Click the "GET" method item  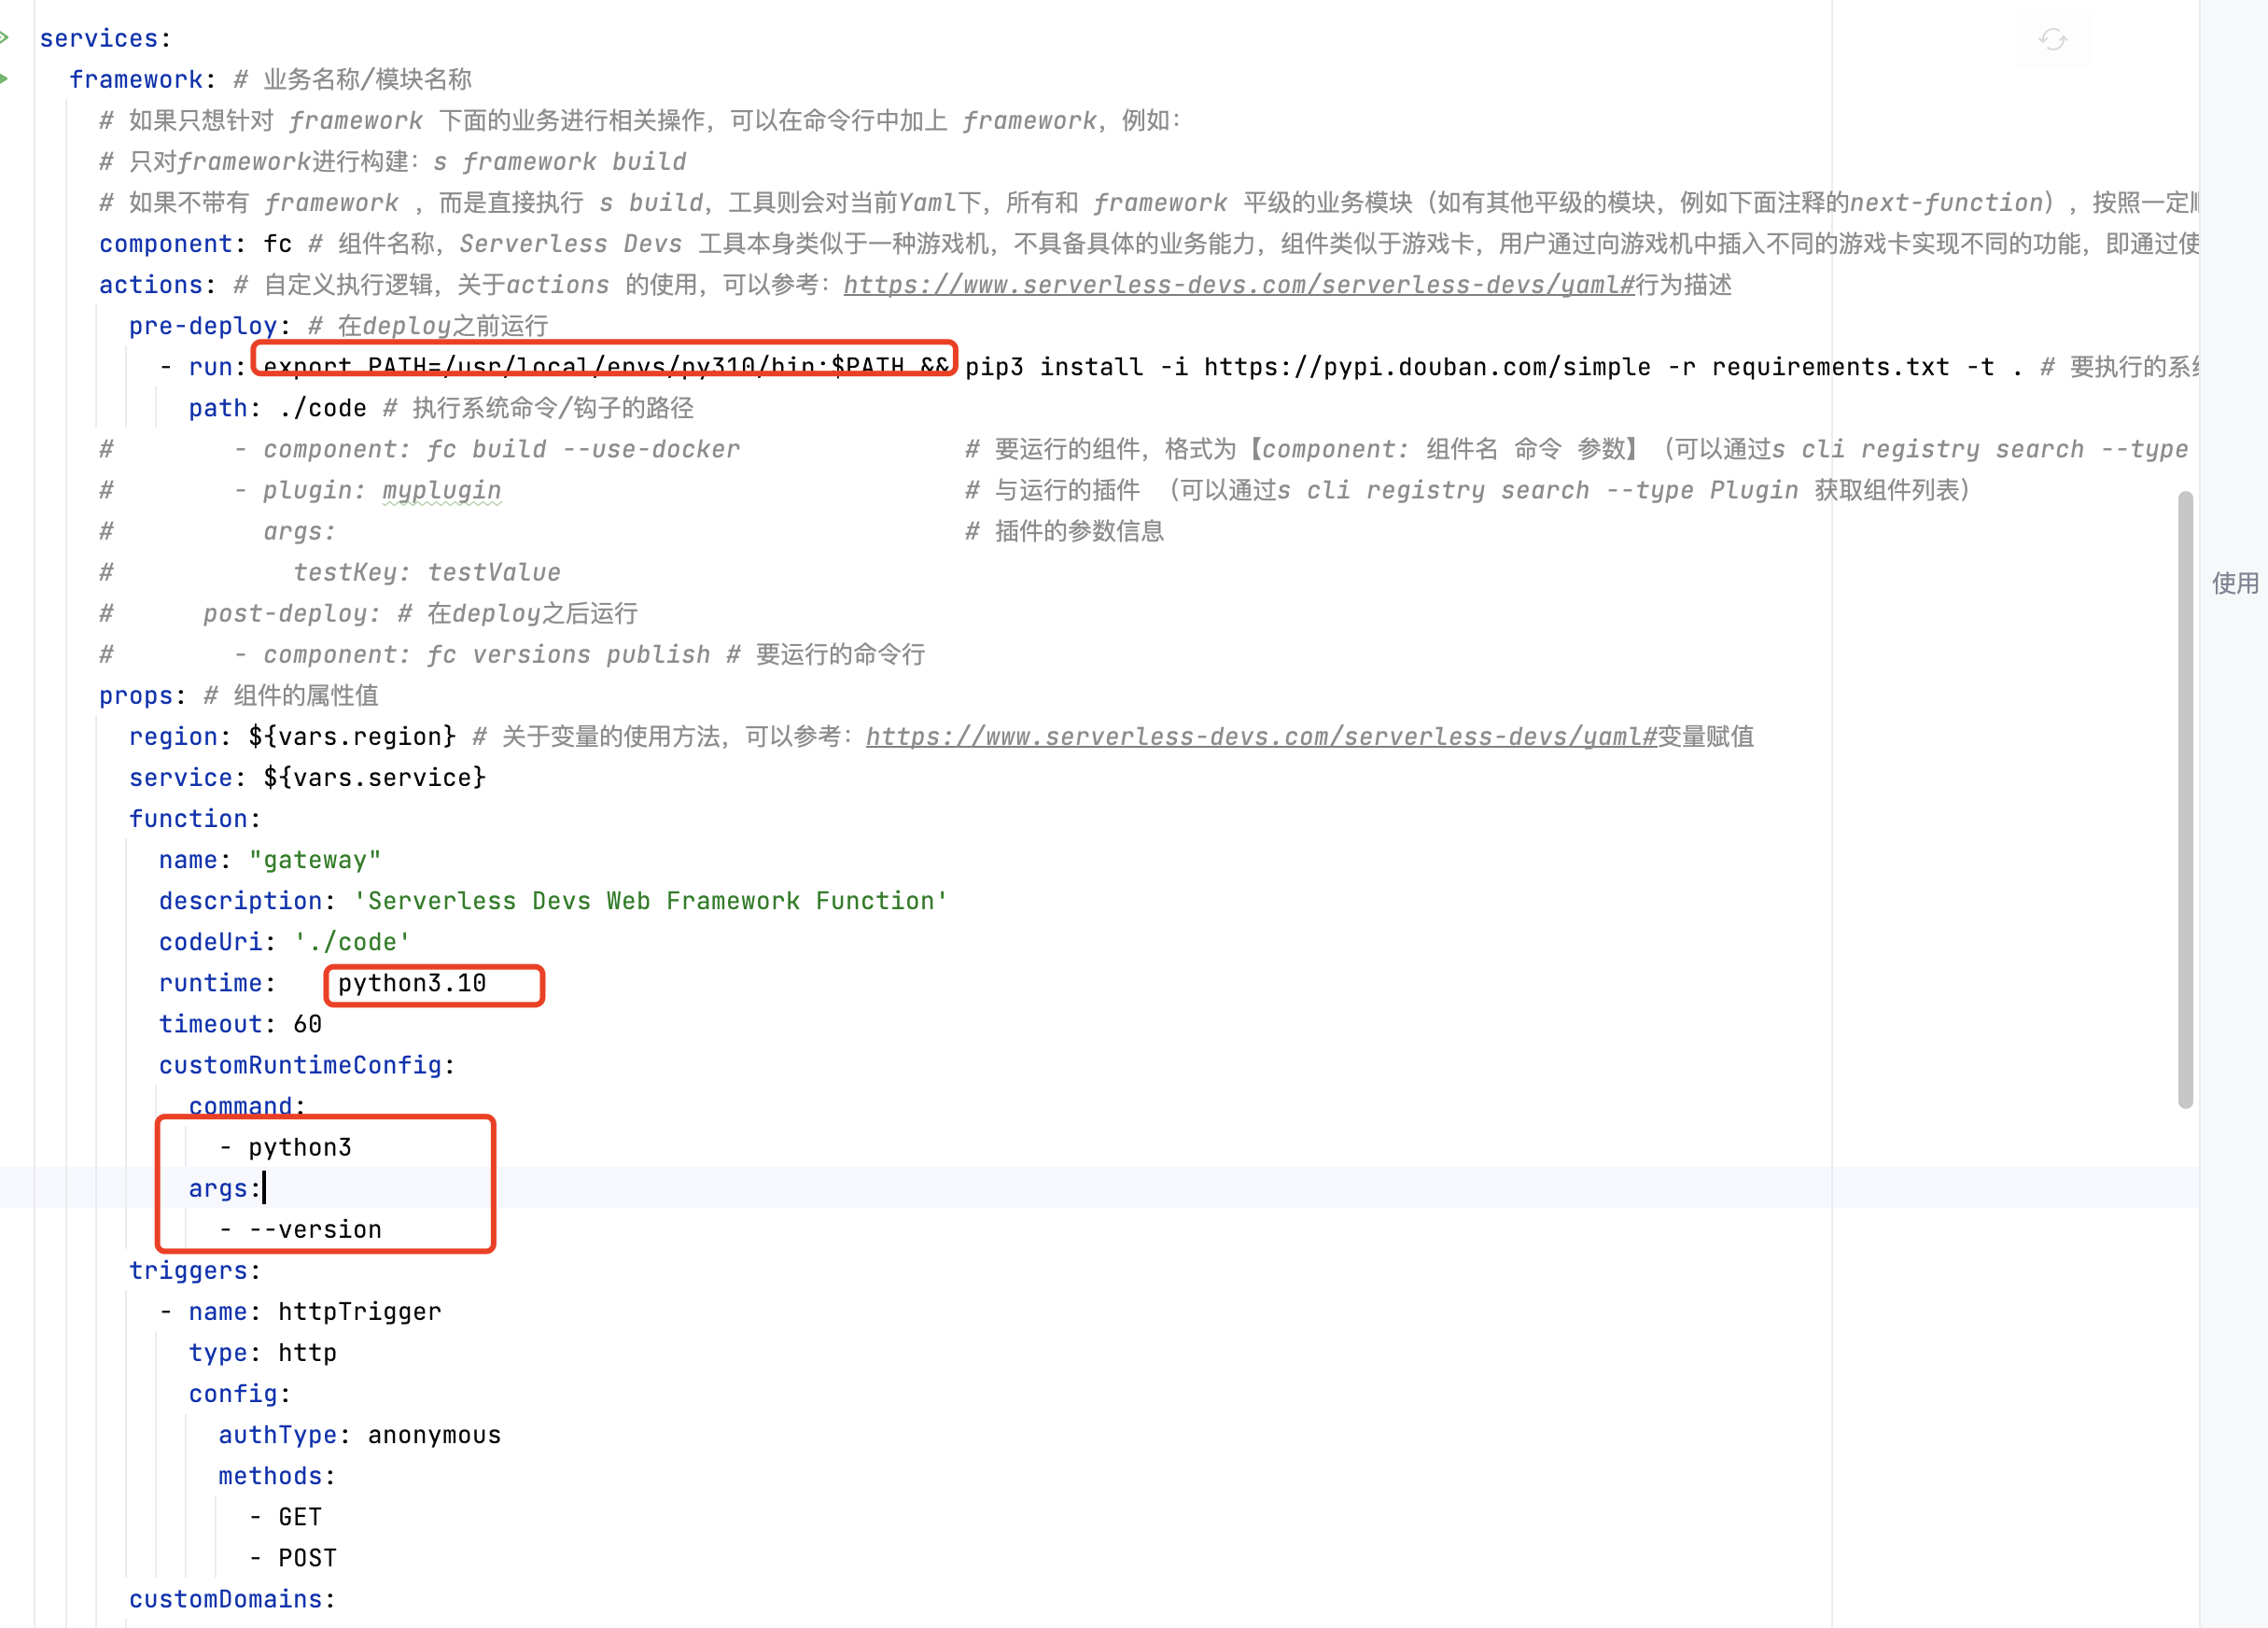click(x=300, y=1517)
